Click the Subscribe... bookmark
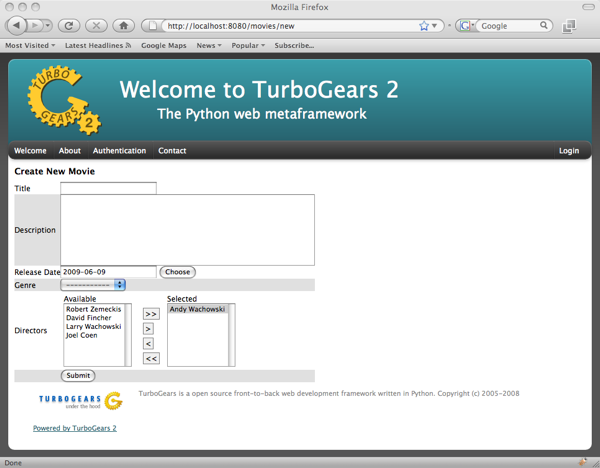Screen dimensions: 600x468 click(294, 45)
